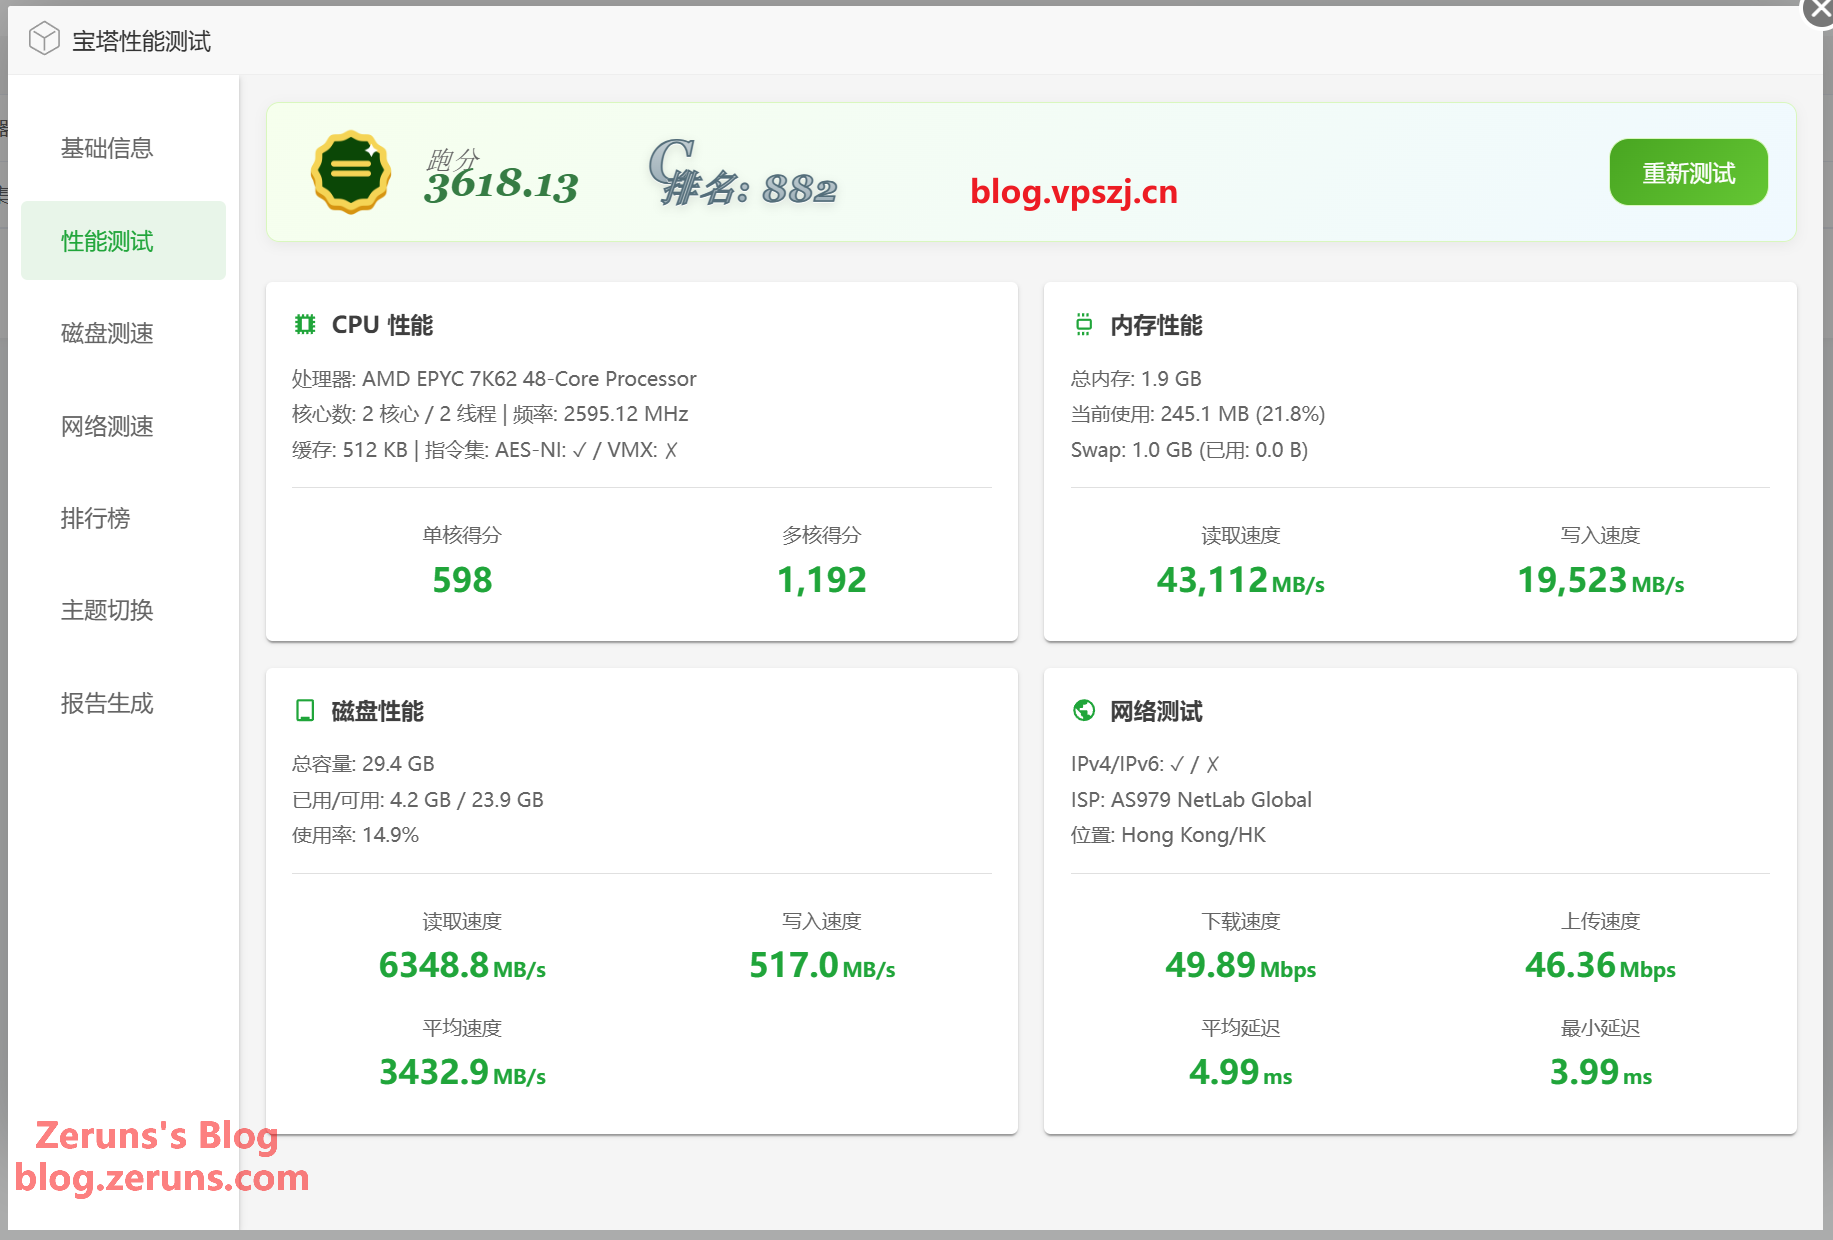Click the disk icon beside 磁盘性能
The width and height of the screenshot is (1833, 1240).
tap(305, 710)
